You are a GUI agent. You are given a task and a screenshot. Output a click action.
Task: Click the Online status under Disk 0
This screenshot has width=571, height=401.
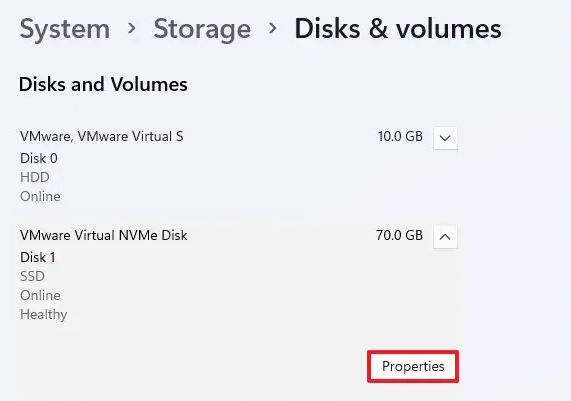[40, 197]
